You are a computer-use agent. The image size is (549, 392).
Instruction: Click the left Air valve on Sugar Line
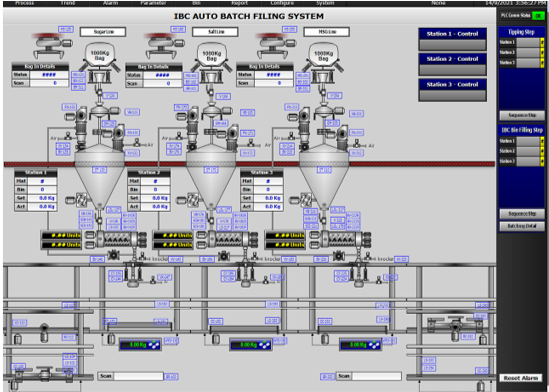coord(67,136)
